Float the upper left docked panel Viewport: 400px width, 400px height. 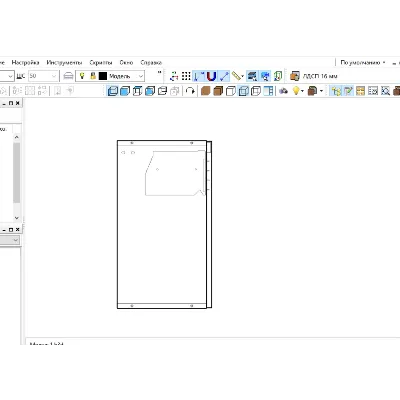11,103
